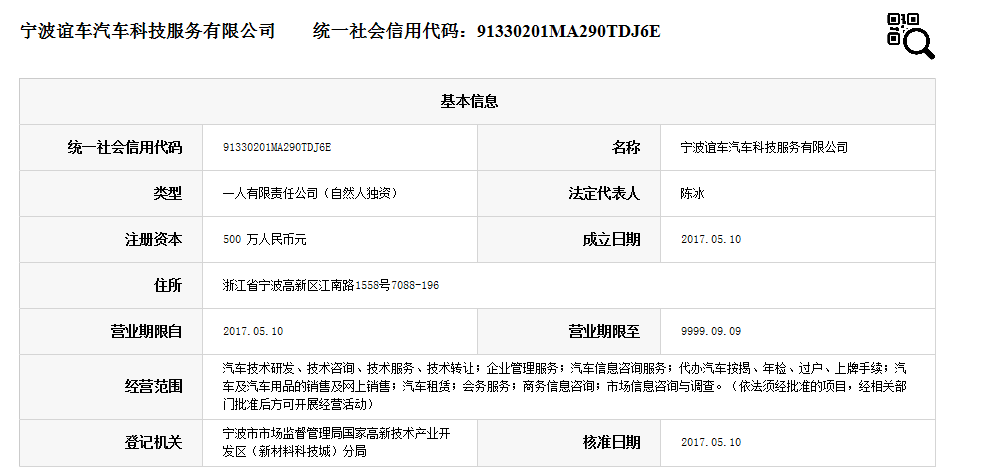Select the company name heading 宁波谊车汽车科技服务有限公司

[x=148, y=31]
